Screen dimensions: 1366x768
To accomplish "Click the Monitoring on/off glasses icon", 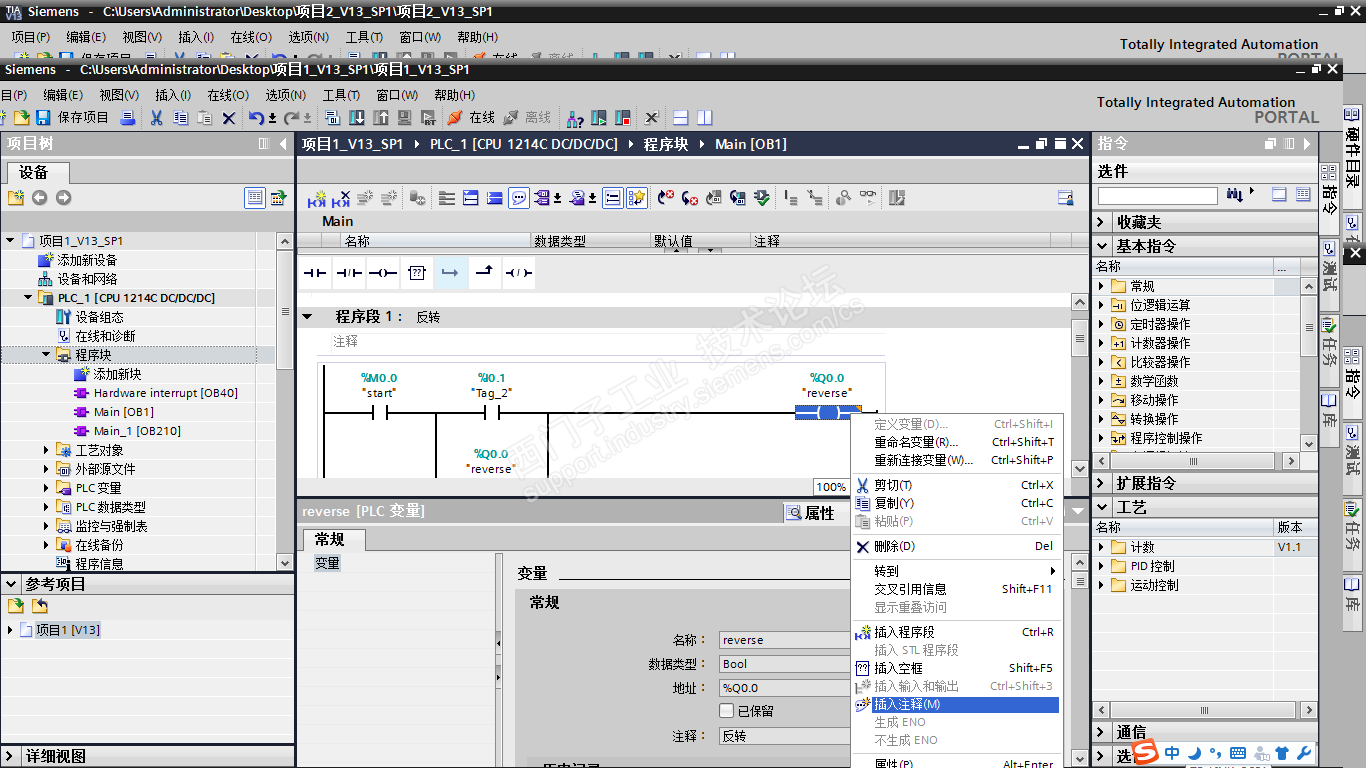I will (868, 198).
